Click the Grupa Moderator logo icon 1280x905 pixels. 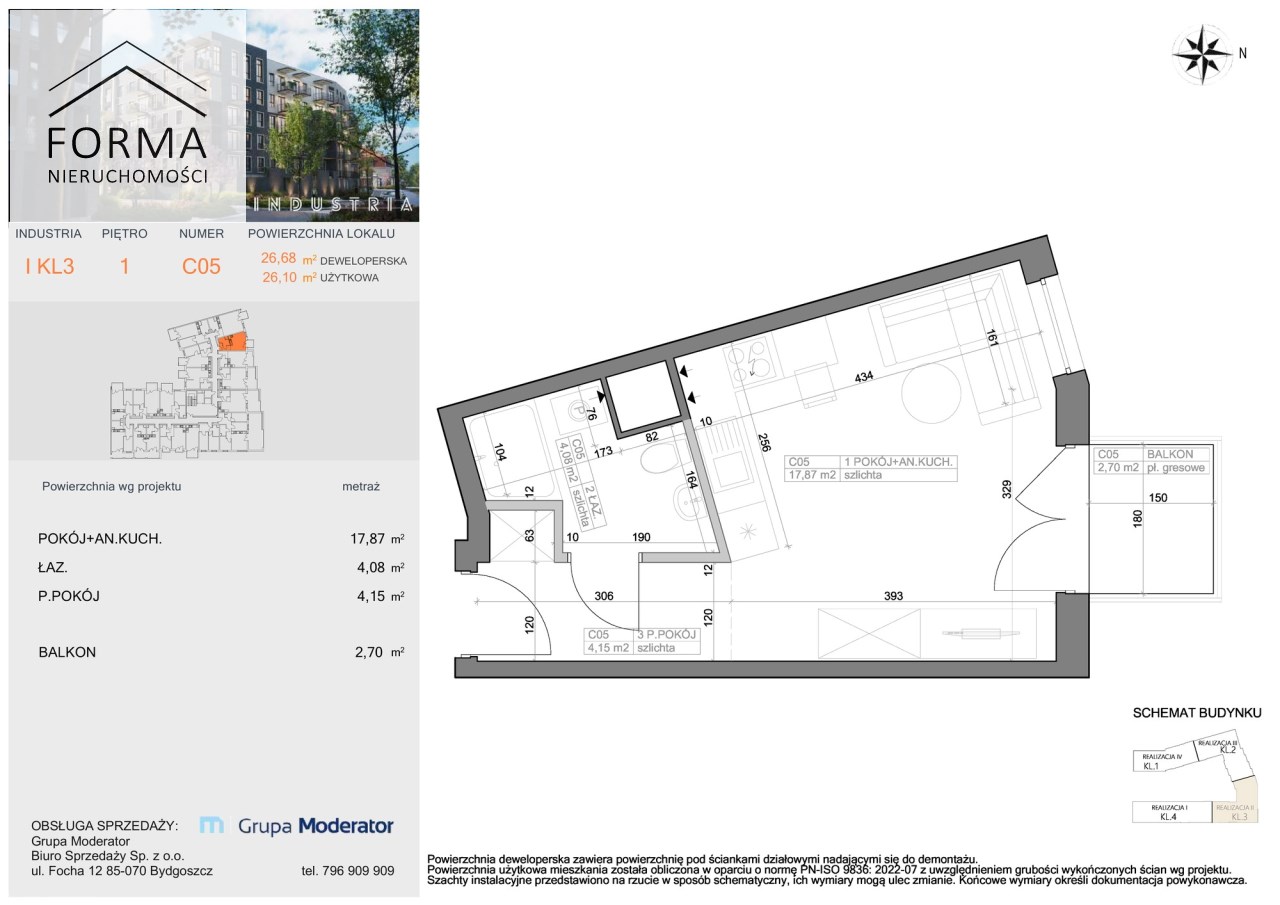[x=212, y=826]
